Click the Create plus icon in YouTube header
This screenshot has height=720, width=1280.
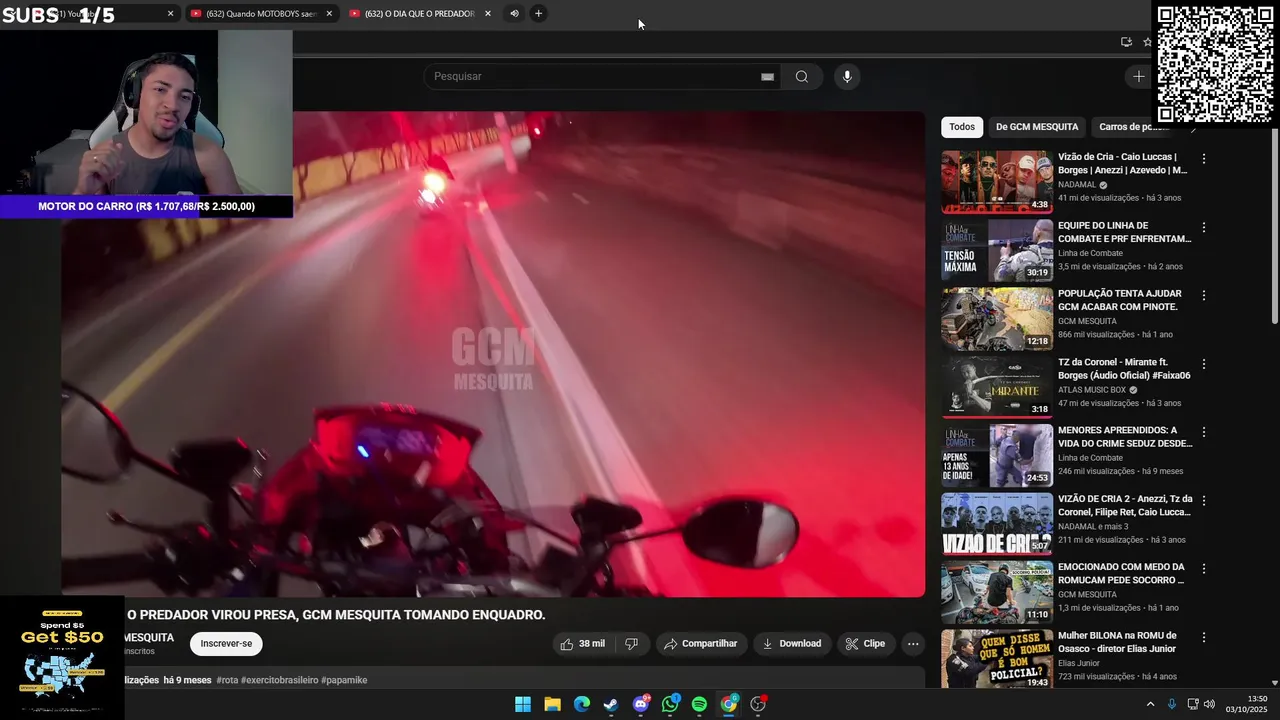pyautogui.click(x=1138, y=77)
